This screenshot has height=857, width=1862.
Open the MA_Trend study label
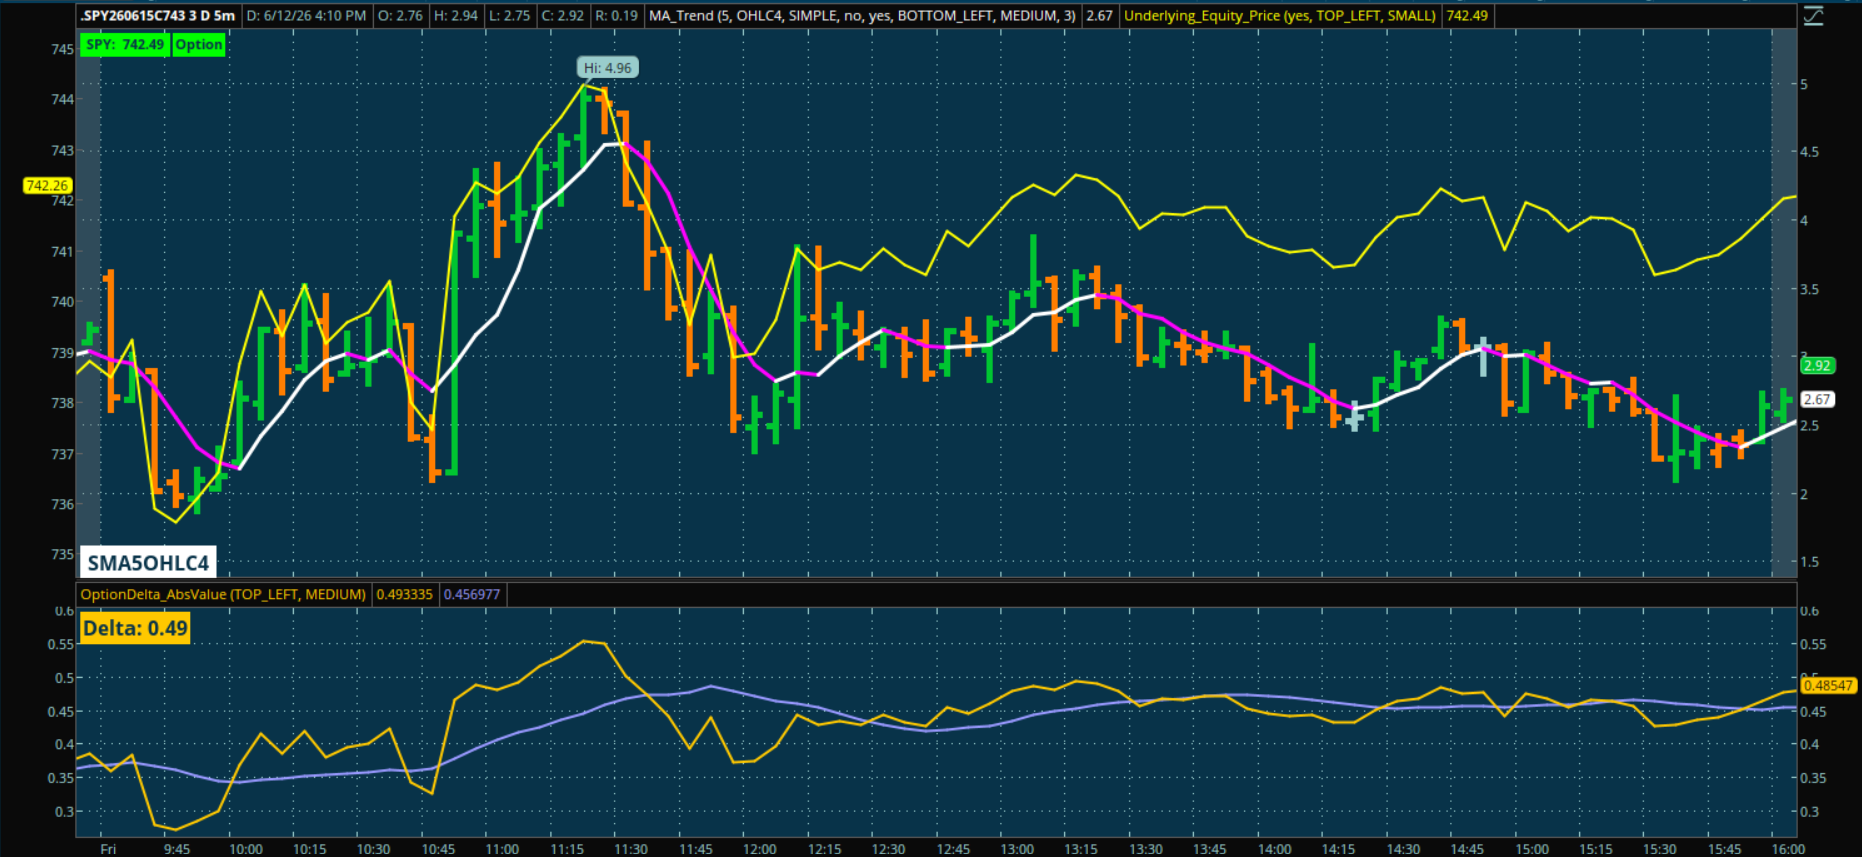tap(862, 16)
